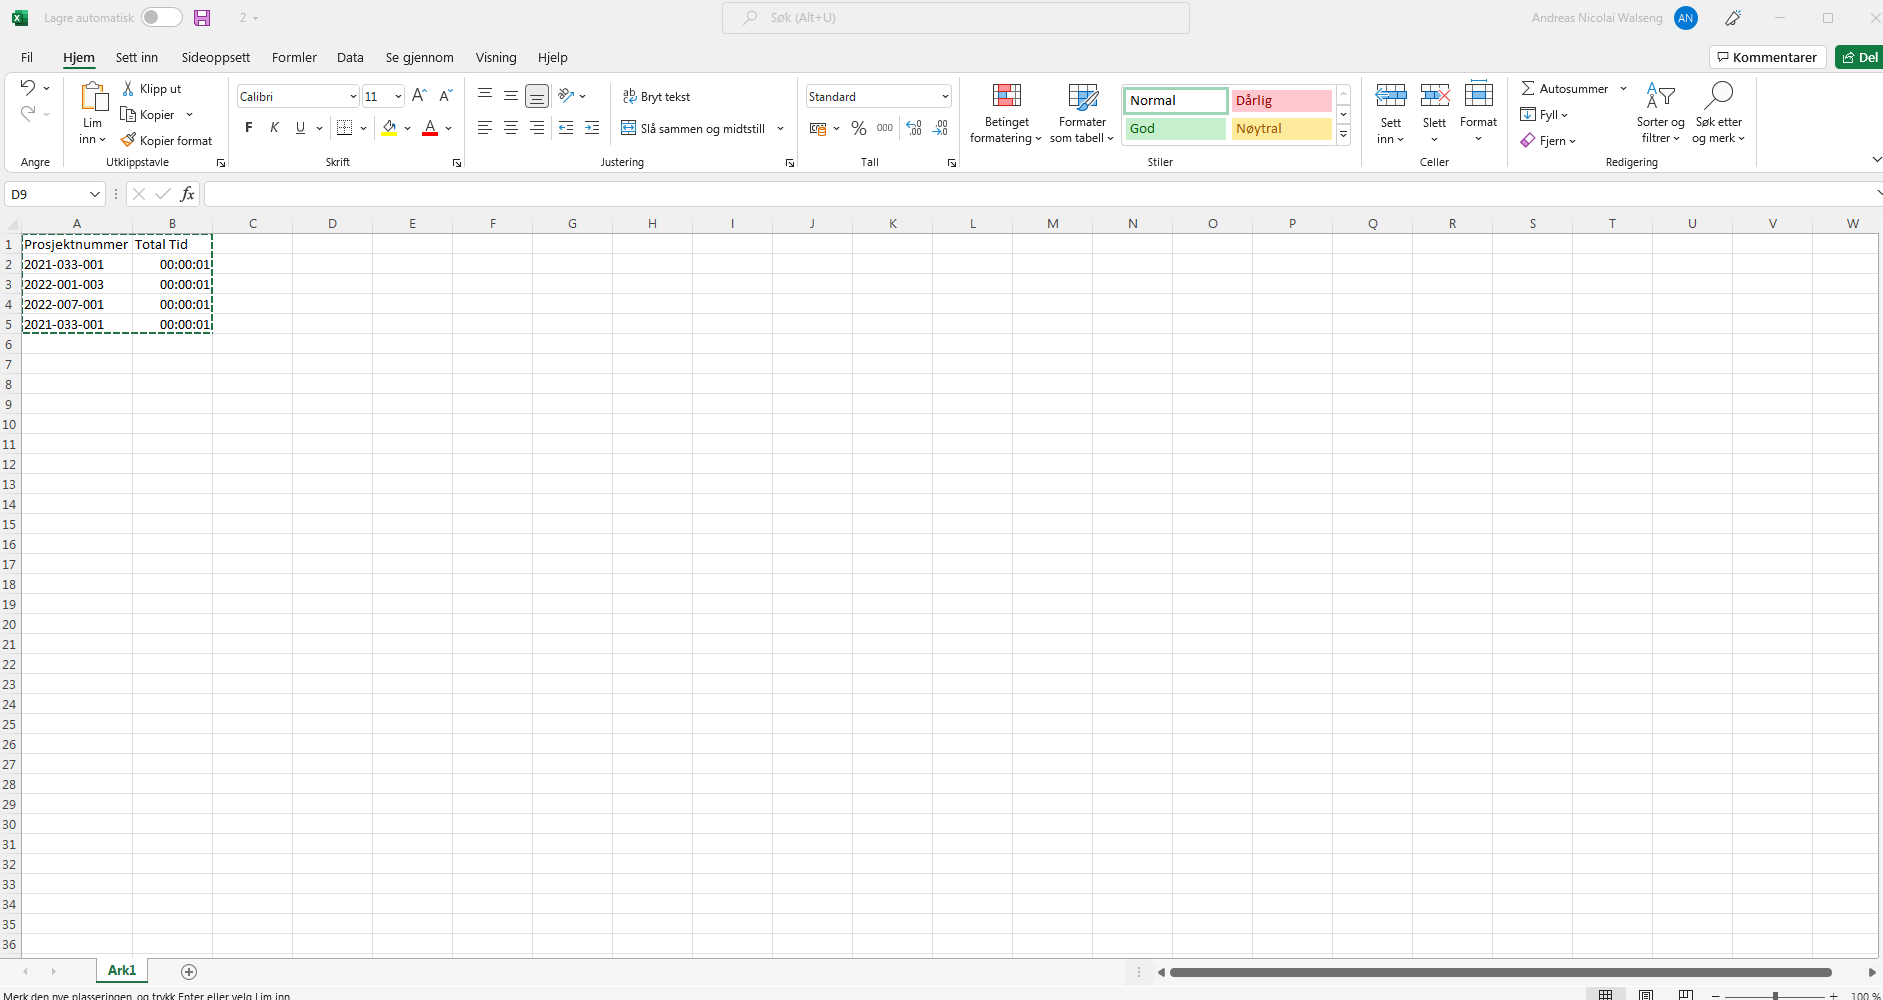Open Betinget formatering menu
This screenshot has width=1883, height=1000.
[x=1006, y=113]
